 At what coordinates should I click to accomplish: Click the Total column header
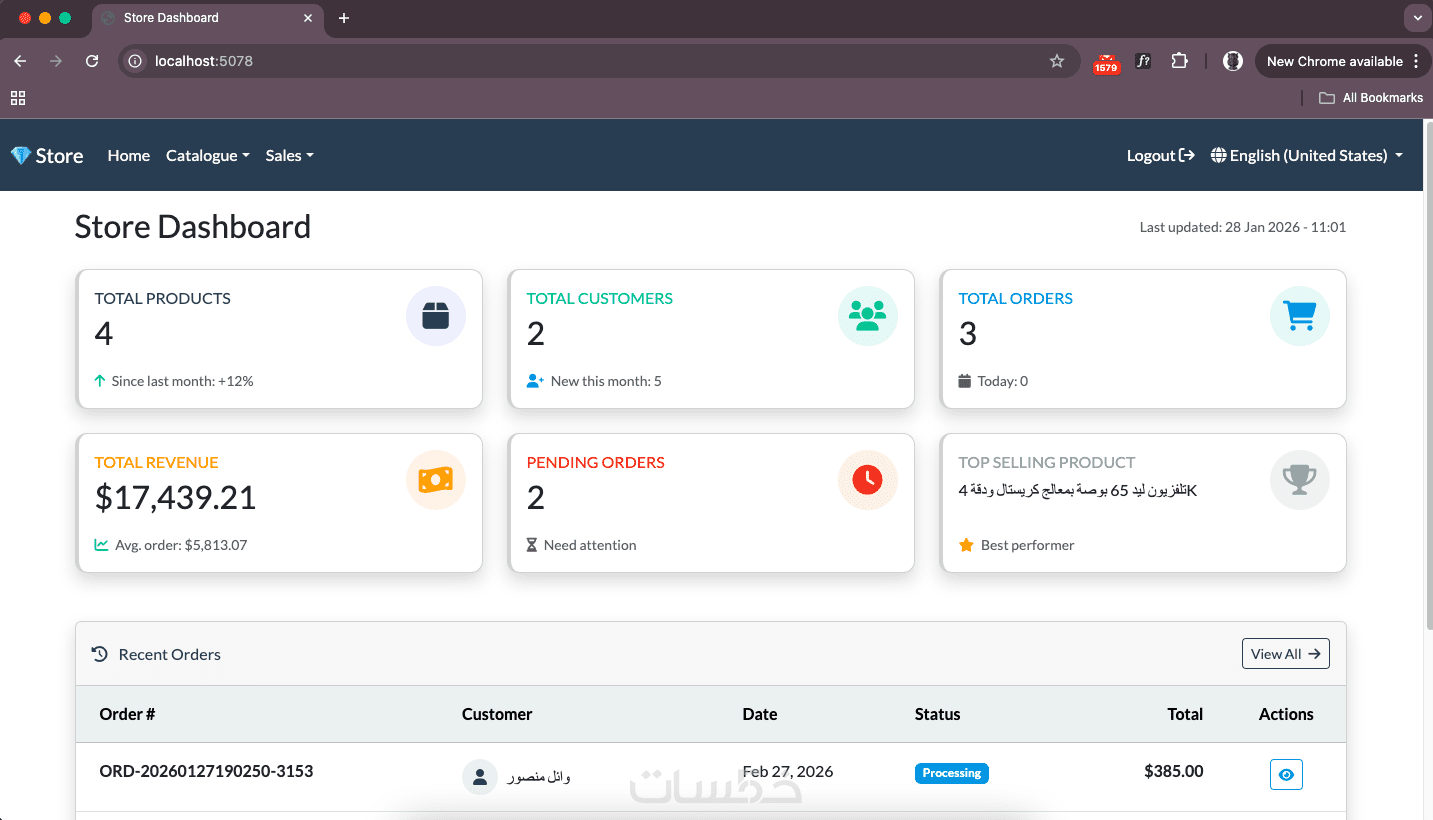(x=1185, y=714)
